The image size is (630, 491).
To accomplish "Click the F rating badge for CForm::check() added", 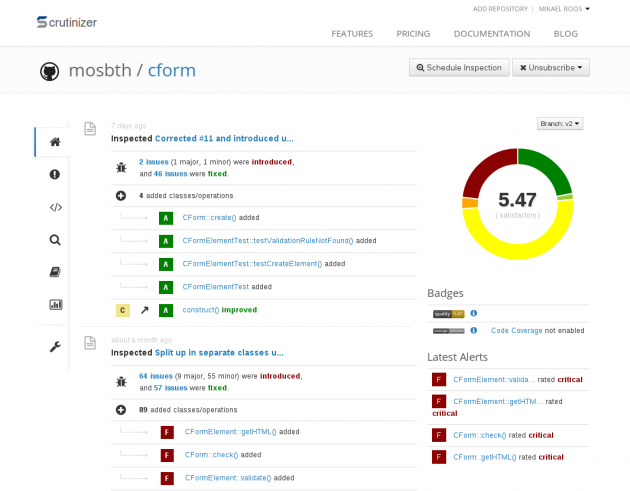I will click(167, 455).
